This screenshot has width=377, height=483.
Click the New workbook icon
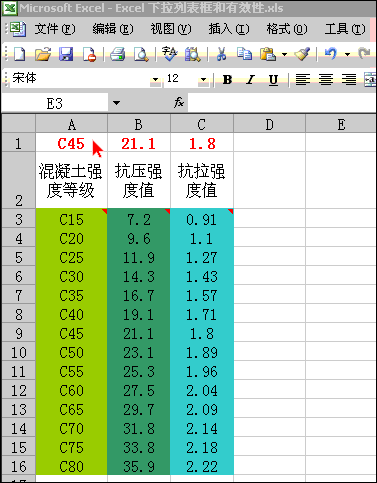pos(19,54)
